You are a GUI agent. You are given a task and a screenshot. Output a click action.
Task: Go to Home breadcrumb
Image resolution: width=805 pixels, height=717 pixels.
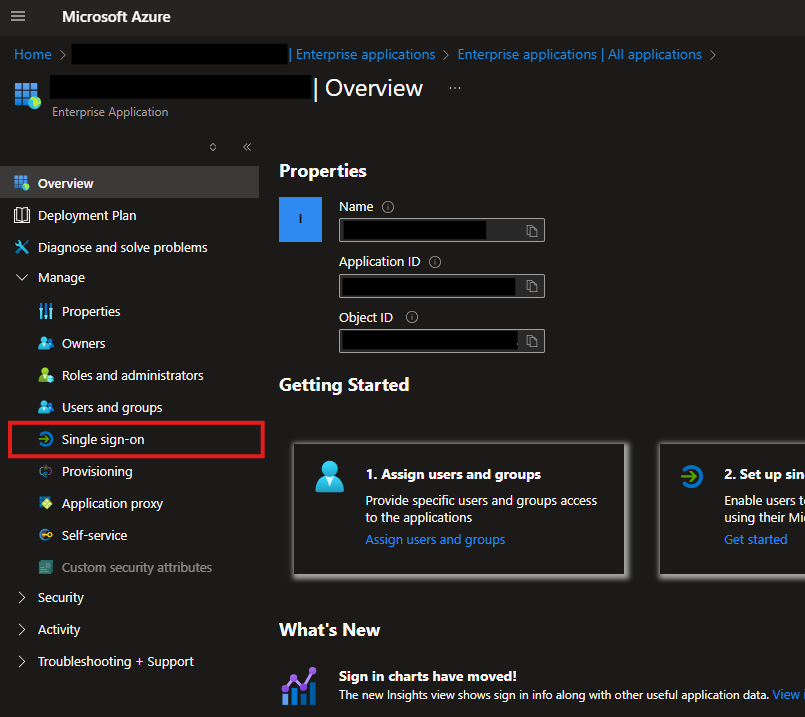33,54
